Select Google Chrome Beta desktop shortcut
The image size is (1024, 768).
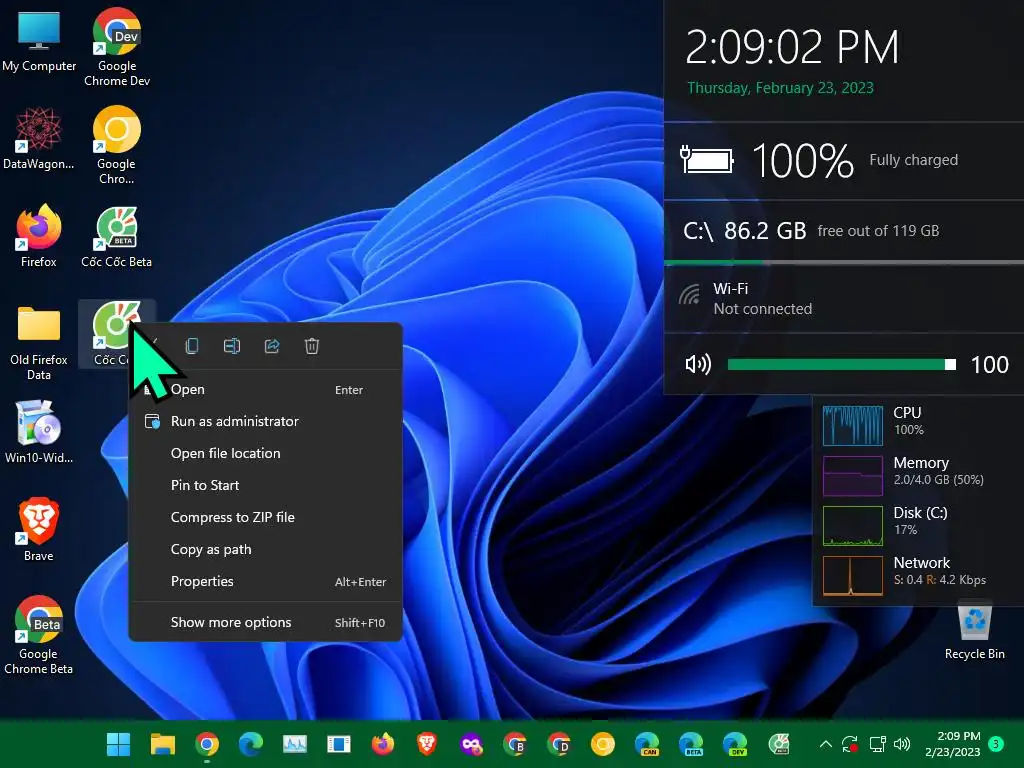tap(39, 635)
